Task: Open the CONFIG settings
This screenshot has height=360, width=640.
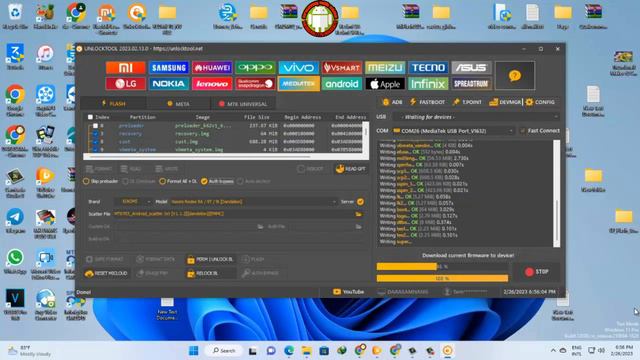Action: tap(540, 102)
